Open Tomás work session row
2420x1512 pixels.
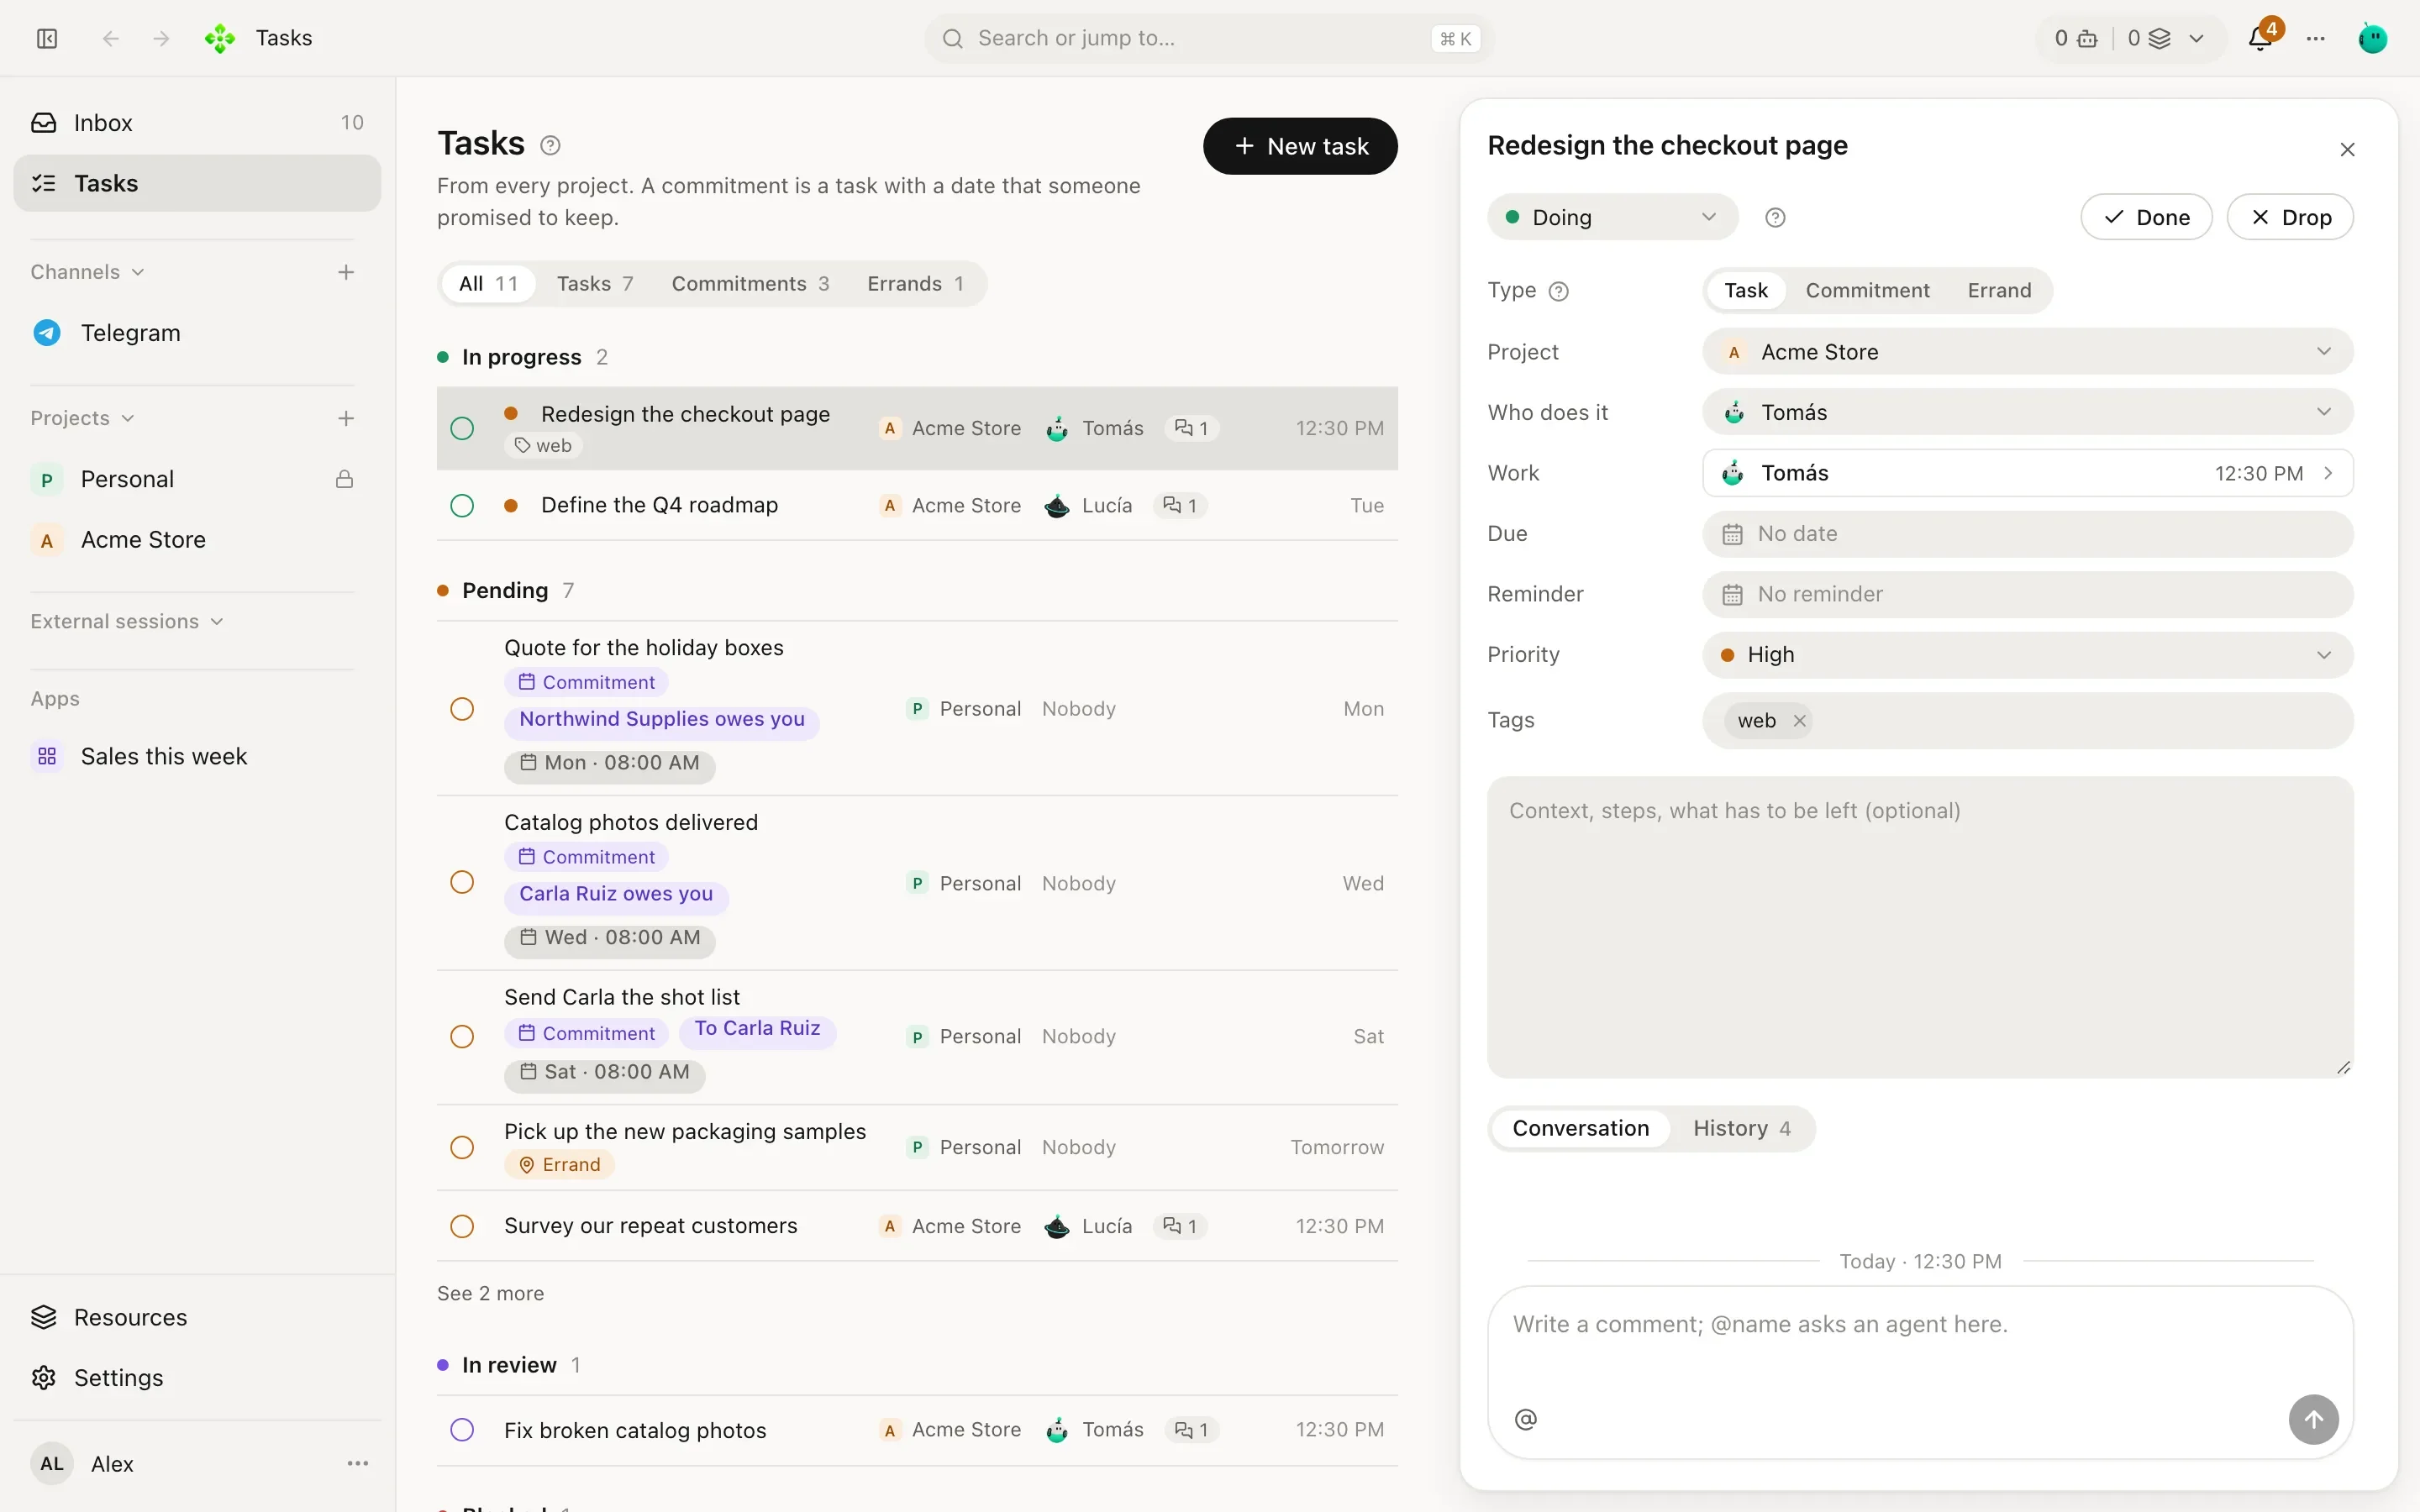(2027, 473)
